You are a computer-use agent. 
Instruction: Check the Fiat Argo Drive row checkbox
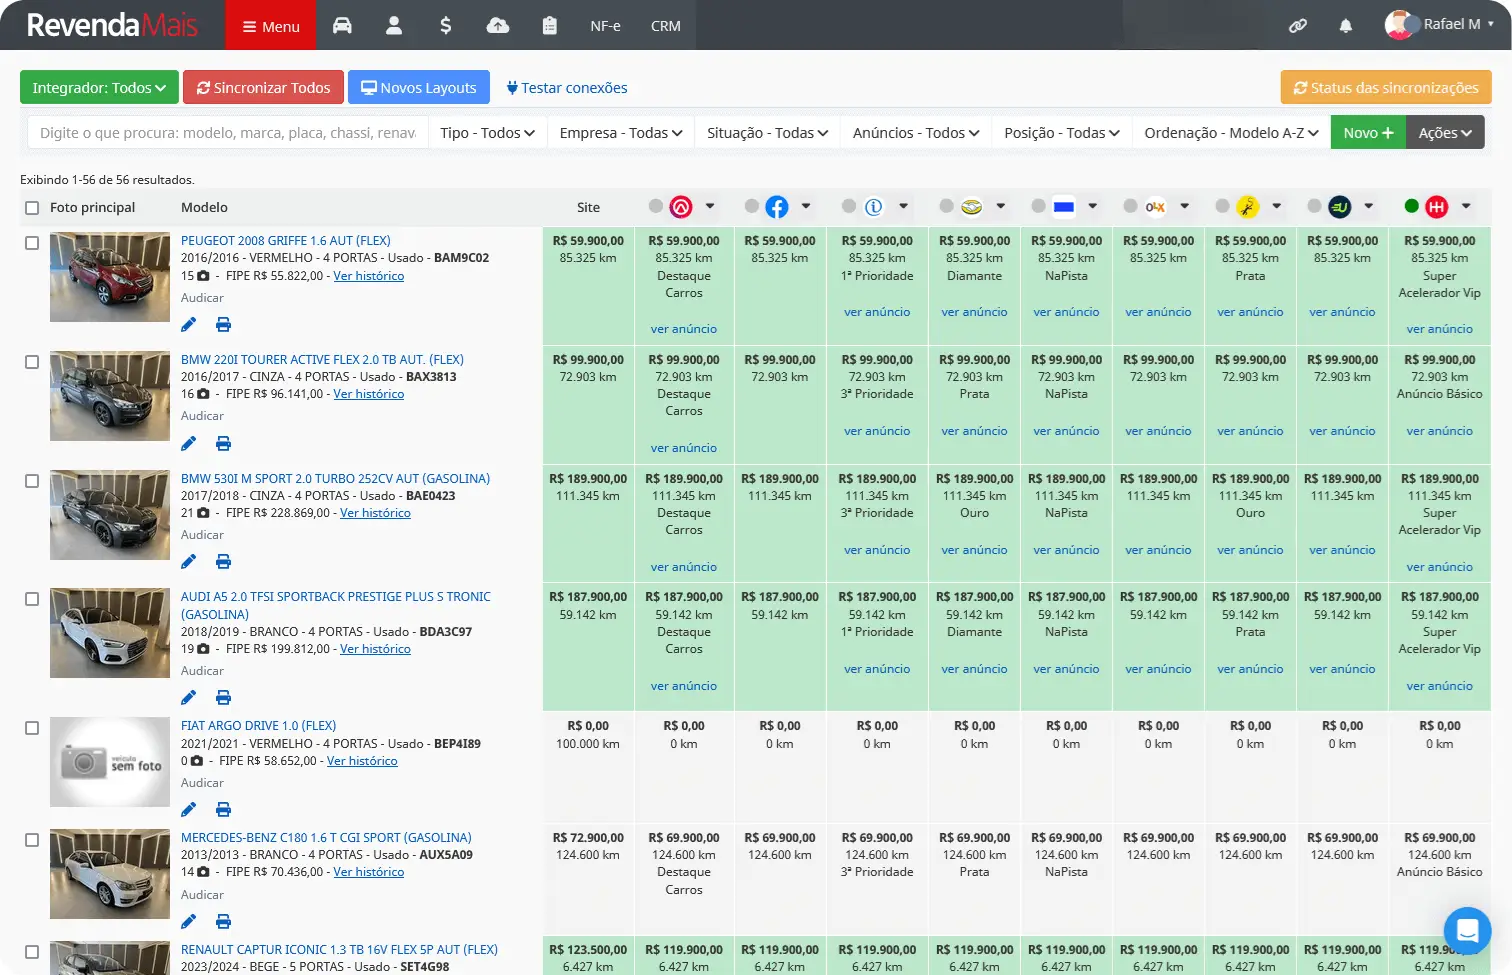tap(32, 728)
